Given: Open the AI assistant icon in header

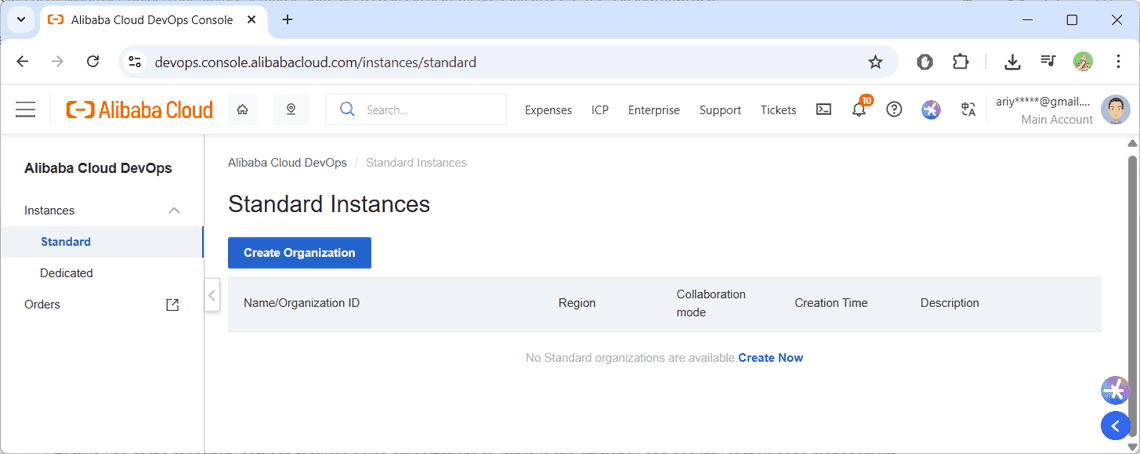Looking at the screenshot, I should click(931, 110).
